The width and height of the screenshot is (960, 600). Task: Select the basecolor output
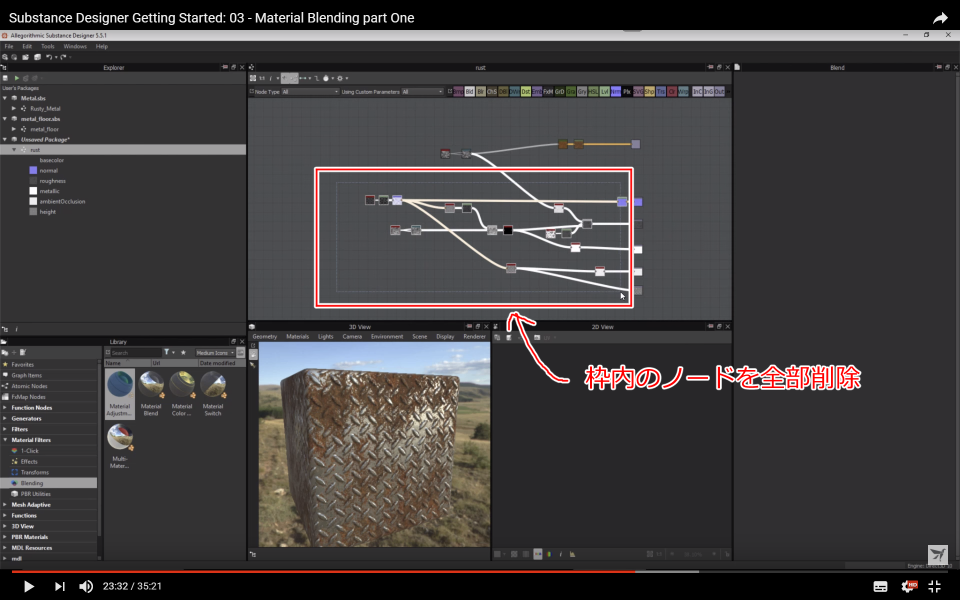coord(51,160)
